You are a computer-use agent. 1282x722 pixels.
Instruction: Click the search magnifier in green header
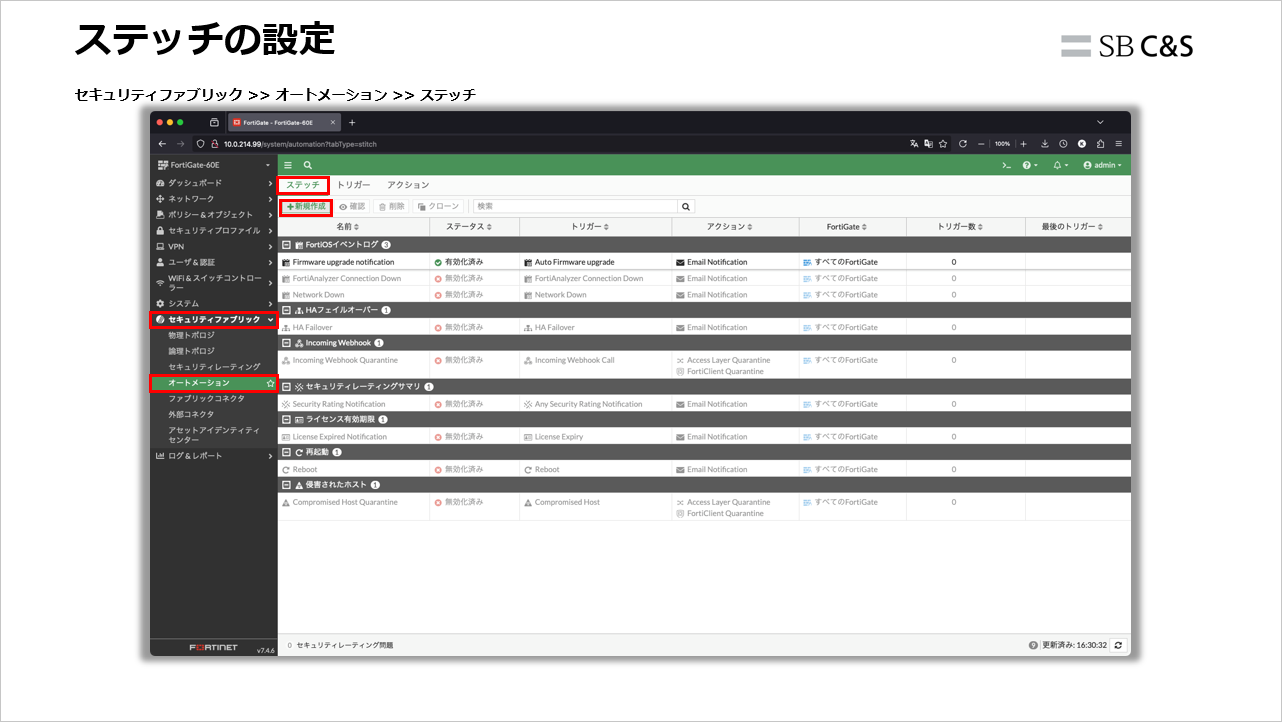click(308, 165)
